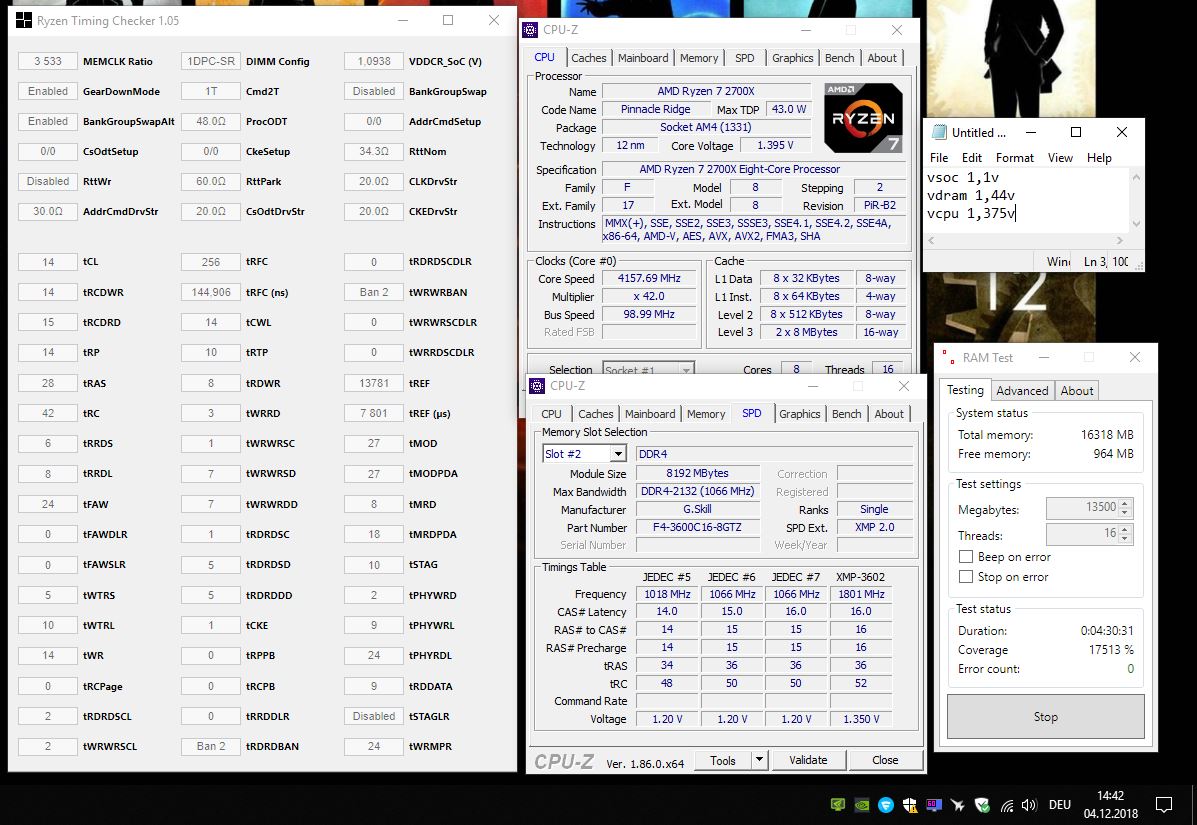The height and width of the screenshot is (825, 1197).
Task: Click the Notepad text area line vdram 1,44v
Action: pos(970,195)
